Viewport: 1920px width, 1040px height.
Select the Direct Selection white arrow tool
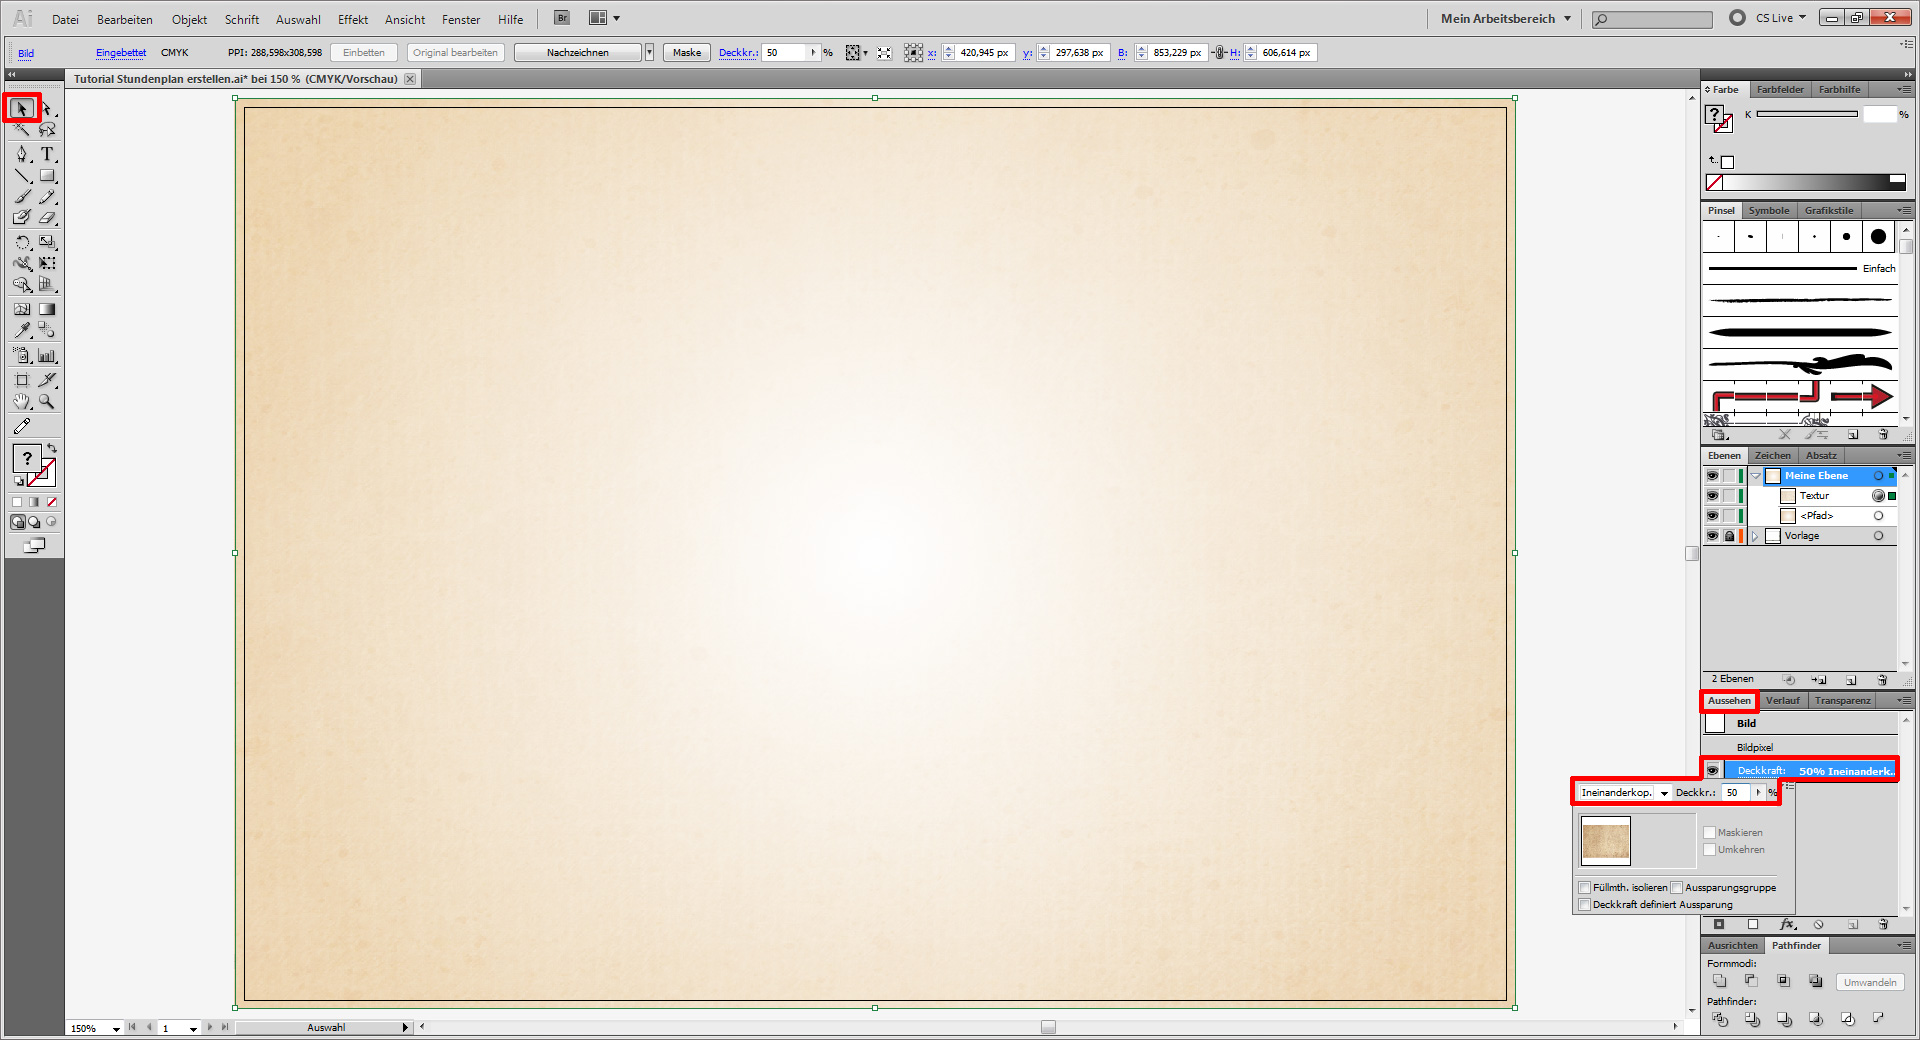47,108
